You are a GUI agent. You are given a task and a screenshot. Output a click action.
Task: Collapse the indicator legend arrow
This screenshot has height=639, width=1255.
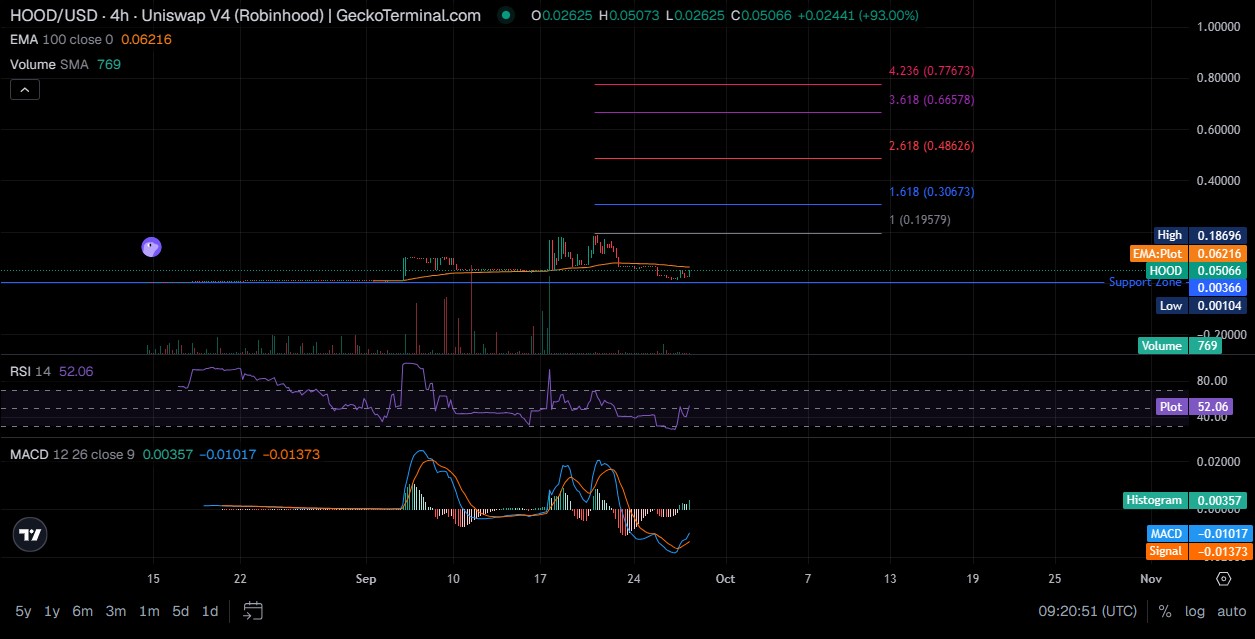coord(24,90)
